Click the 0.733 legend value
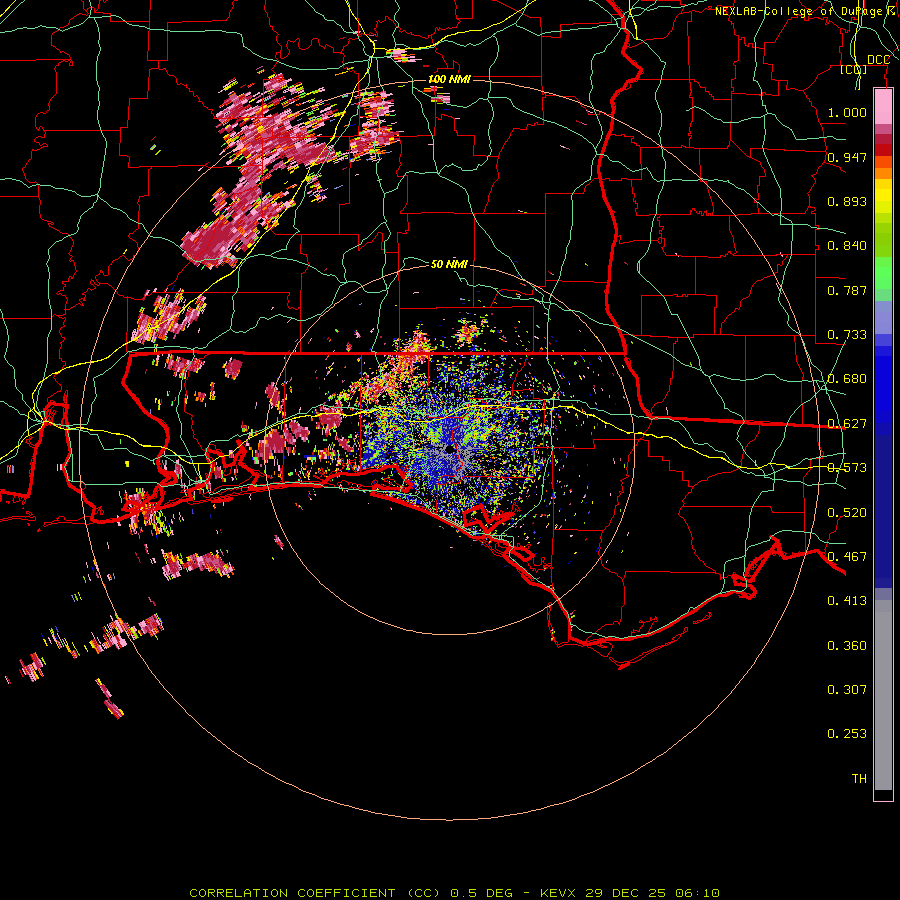Image resolution: width=900 pixels, height=900 pixels. (x=847, y=335)
